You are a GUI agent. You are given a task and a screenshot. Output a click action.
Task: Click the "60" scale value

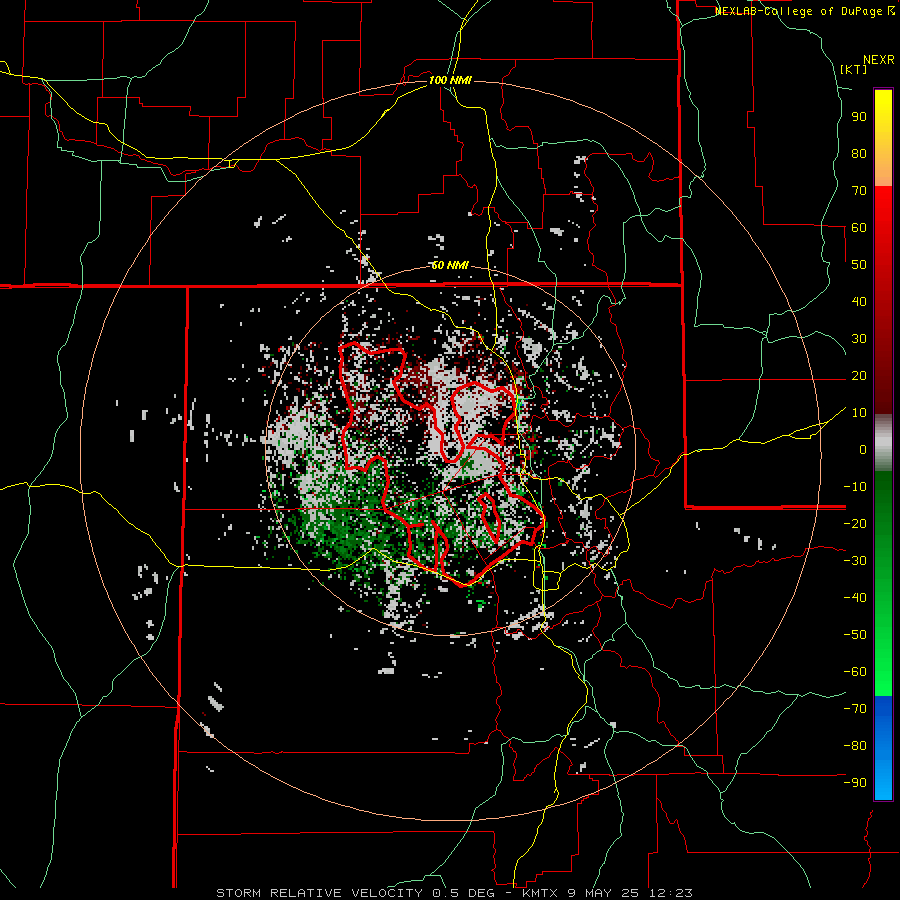click(859, 228)
